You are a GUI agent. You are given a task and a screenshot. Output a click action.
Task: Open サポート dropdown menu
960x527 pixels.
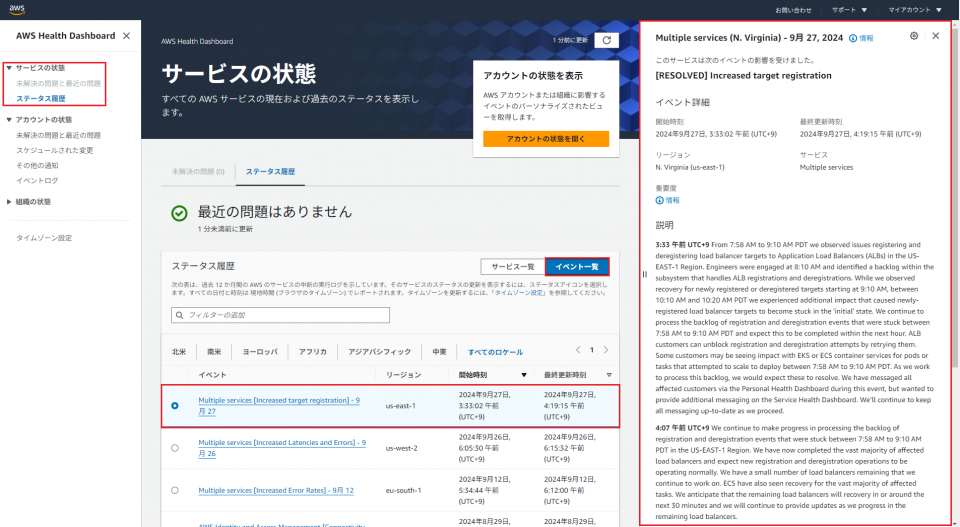[849, 10]
